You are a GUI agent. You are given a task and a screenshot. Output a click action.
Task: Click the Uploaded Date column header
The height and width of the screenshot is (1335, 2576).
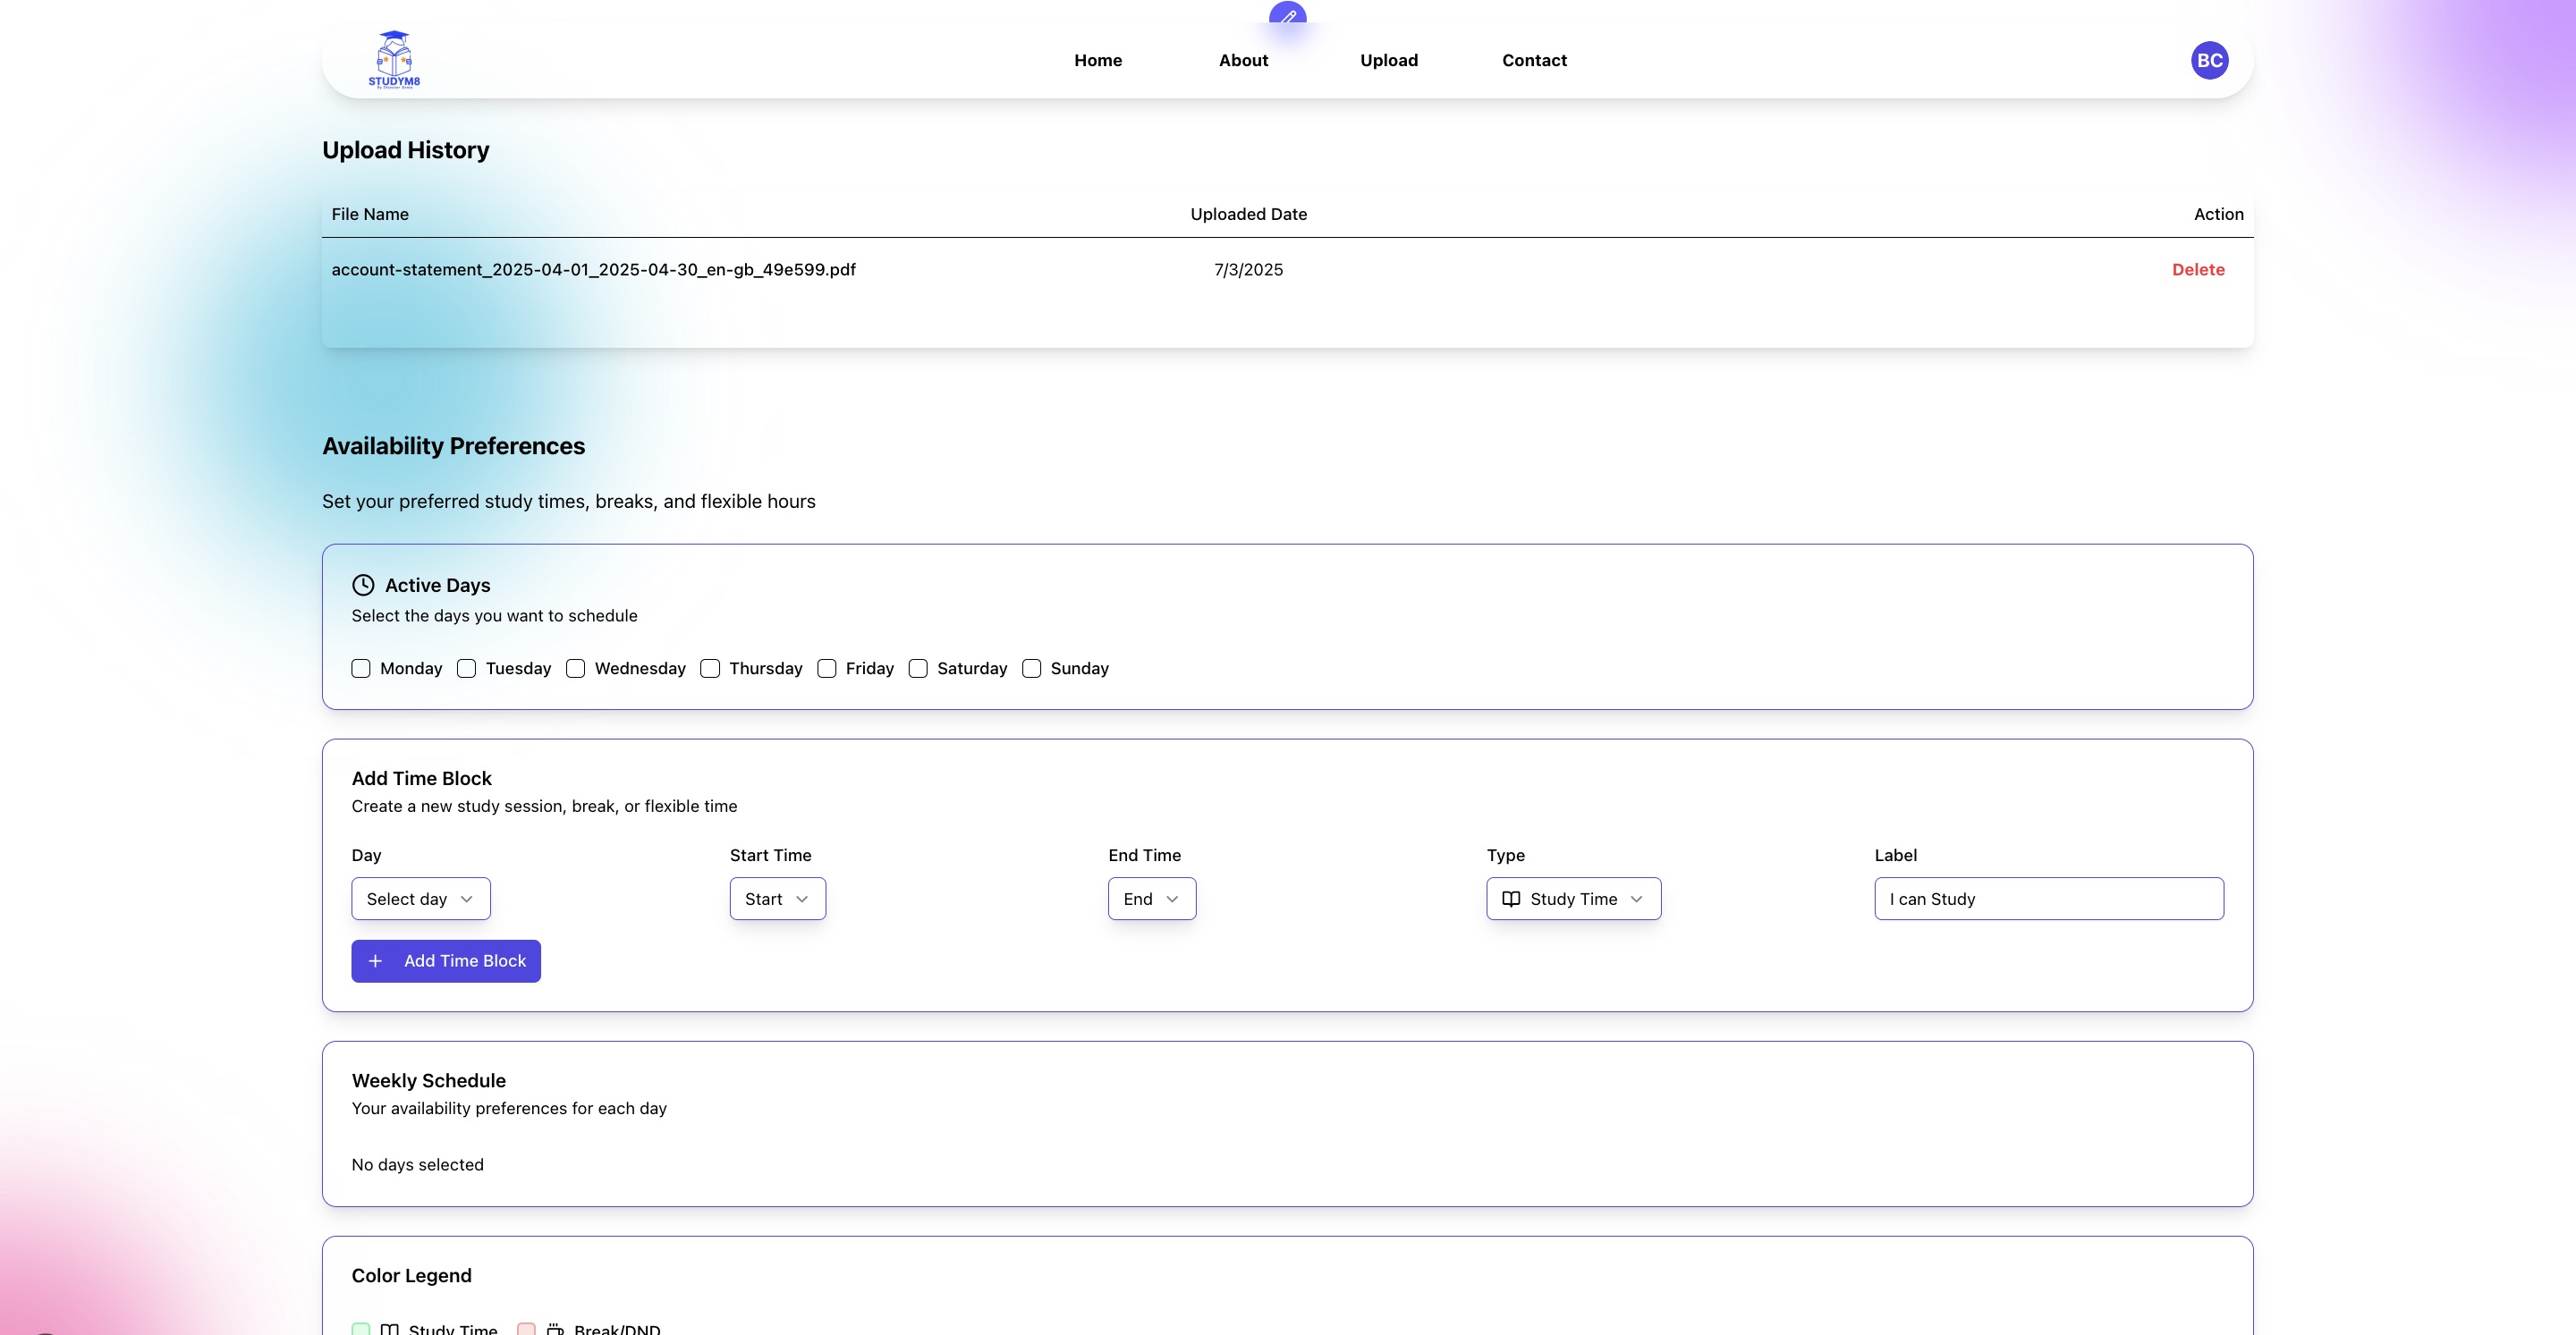pos(1249,214)
